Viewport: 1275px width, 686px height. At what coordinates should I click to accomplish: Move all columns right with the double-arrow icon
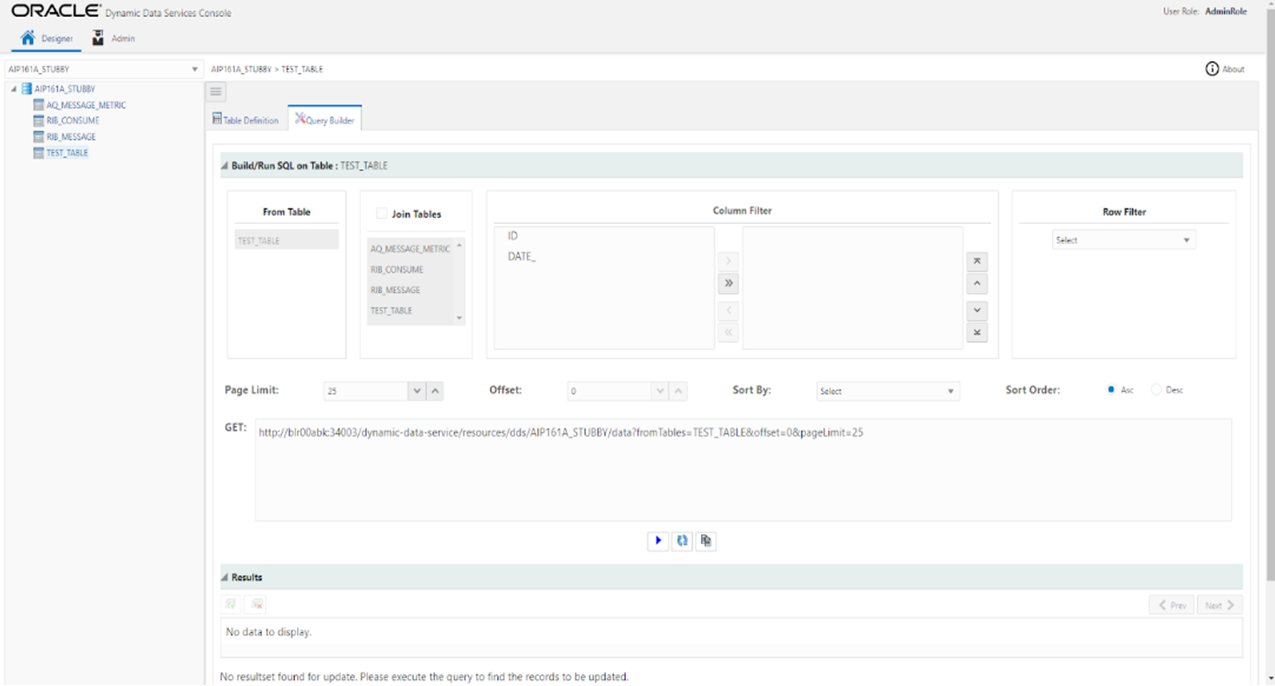click(x=728, y=283)
